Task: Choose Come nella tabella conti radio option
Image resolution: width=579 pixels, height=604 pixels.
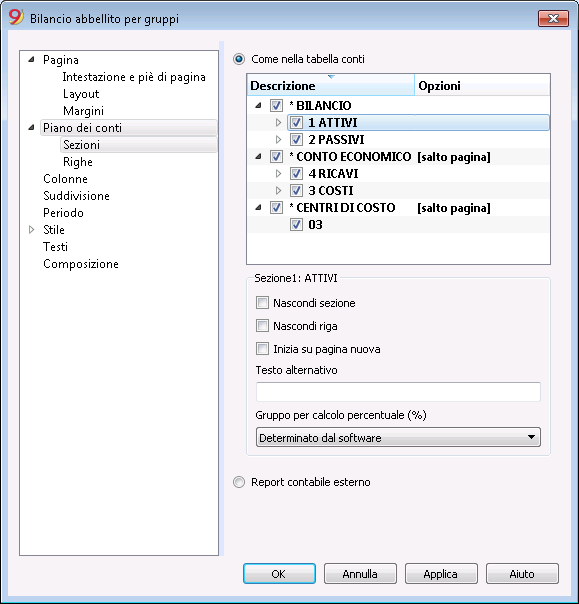Action: click(239, 59)
